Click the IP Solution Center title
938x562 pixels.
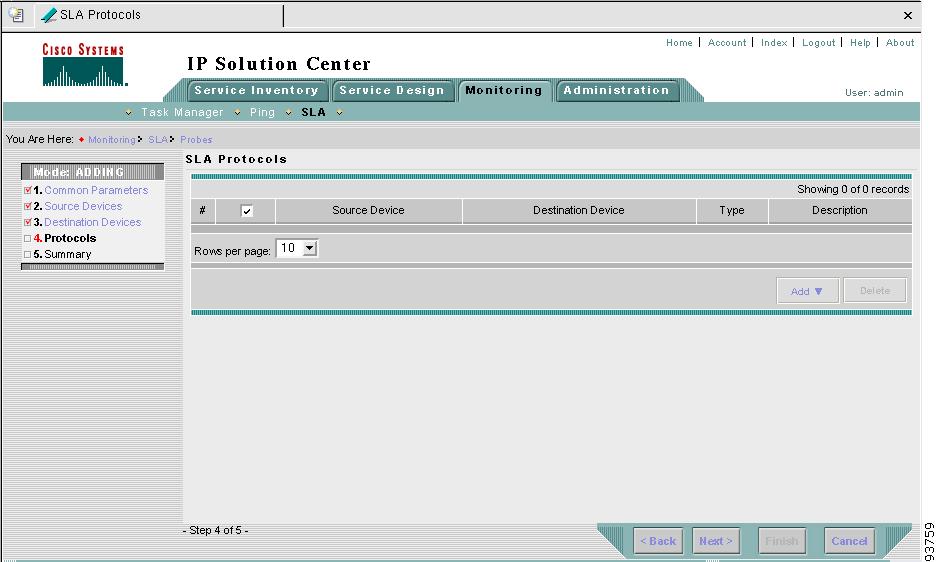pos(279,63)
